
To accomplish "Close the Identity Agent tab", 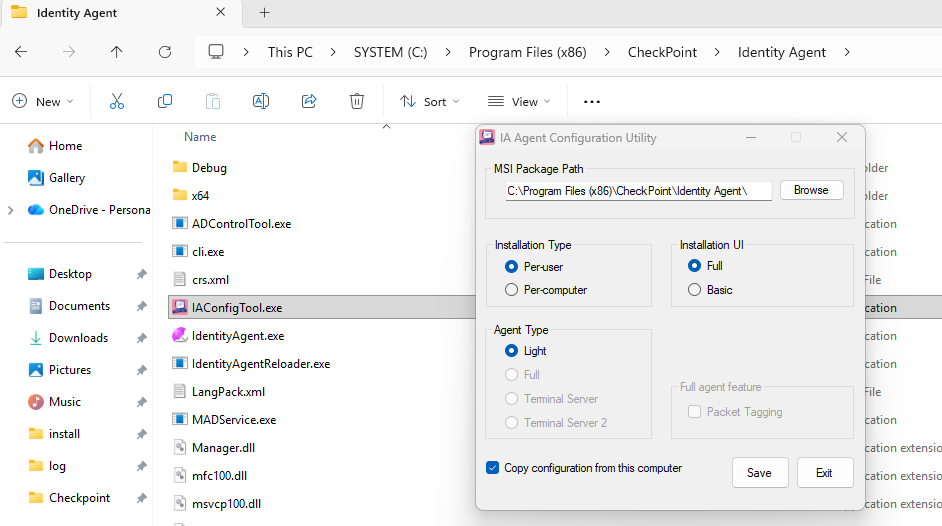I will click(220, 12).
